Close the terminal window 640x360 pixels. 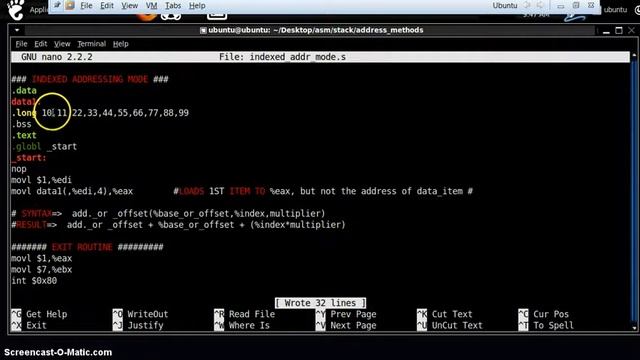click(x=631, y=31)
